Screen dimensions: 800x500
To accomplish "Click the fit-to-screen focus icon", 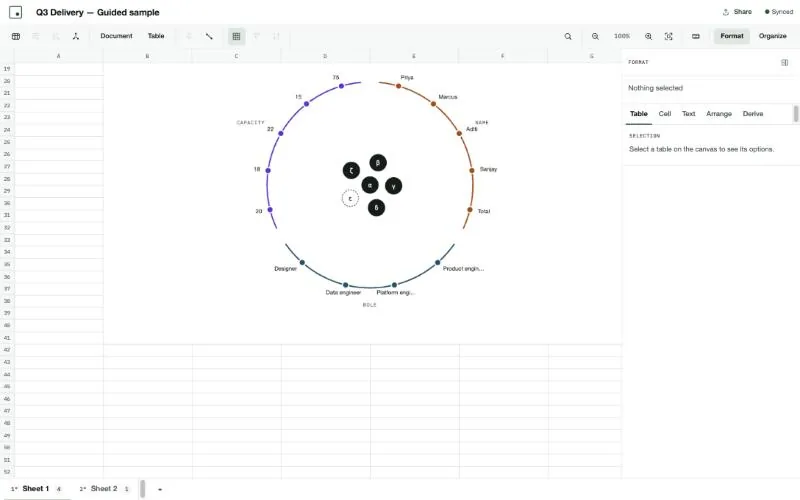I will tap(668, 36).
